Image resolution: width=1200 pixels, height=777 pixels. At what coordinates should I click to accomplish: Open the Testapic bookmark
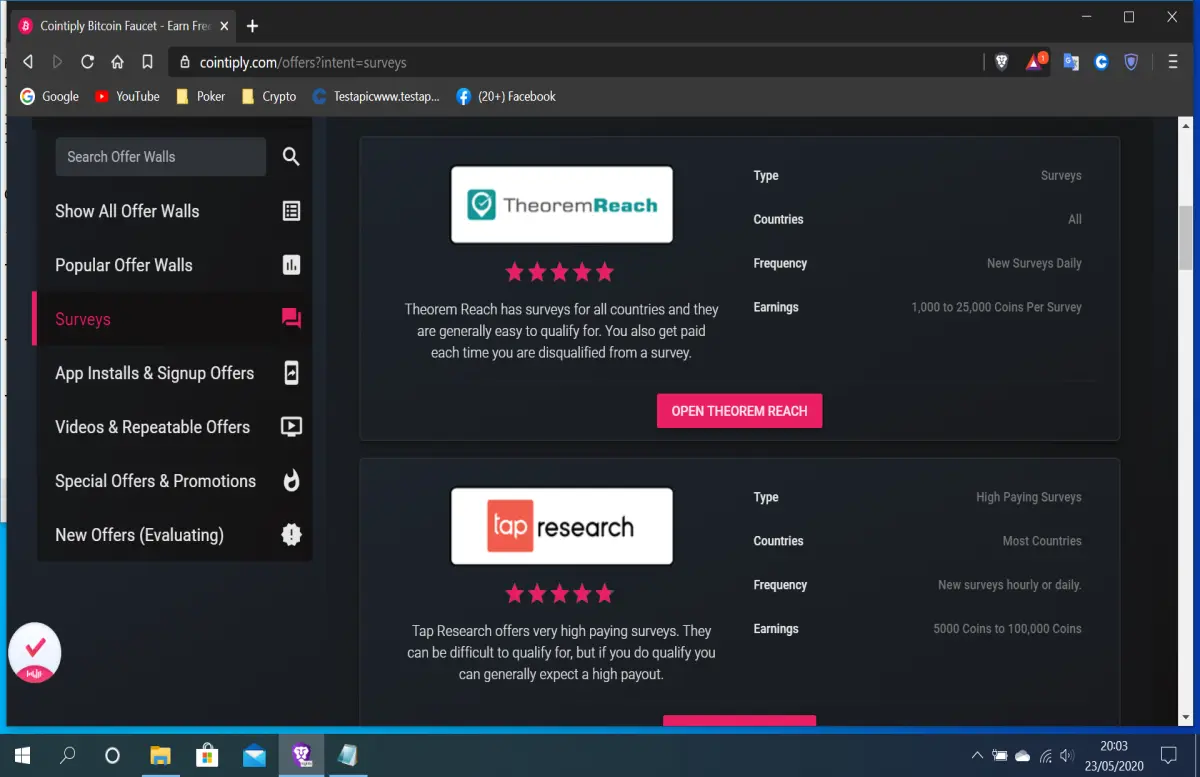[376, 96]
